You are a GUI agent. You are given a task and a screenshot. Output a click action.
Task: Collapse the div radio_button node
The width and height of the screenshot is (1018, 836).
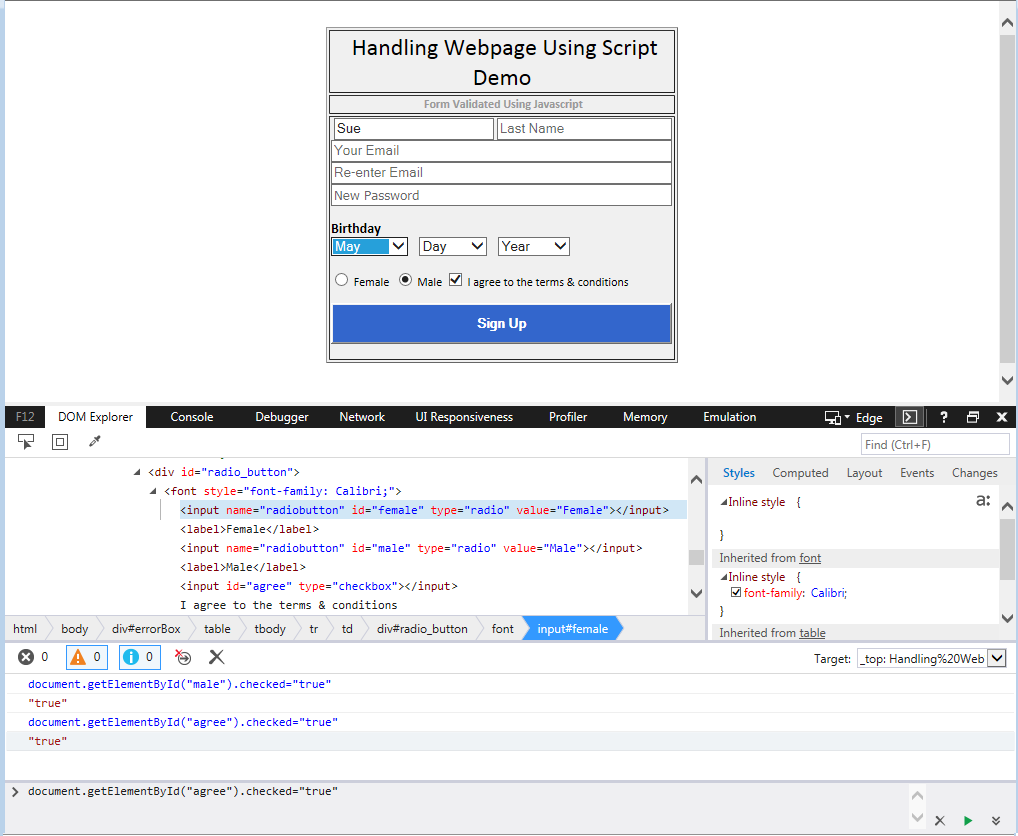click(137, 472)
